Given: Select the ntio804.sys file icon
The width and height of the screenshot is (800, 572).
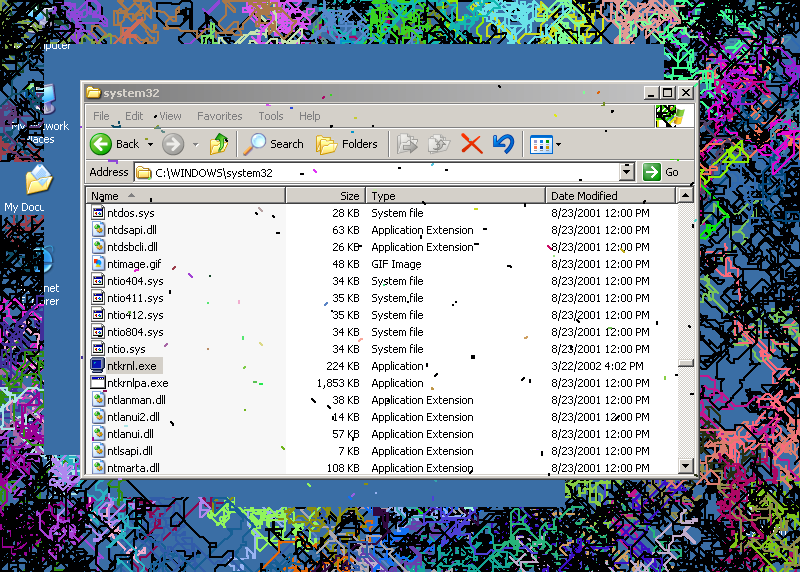Looking at the screenshot, I should (x=98, y=331).
